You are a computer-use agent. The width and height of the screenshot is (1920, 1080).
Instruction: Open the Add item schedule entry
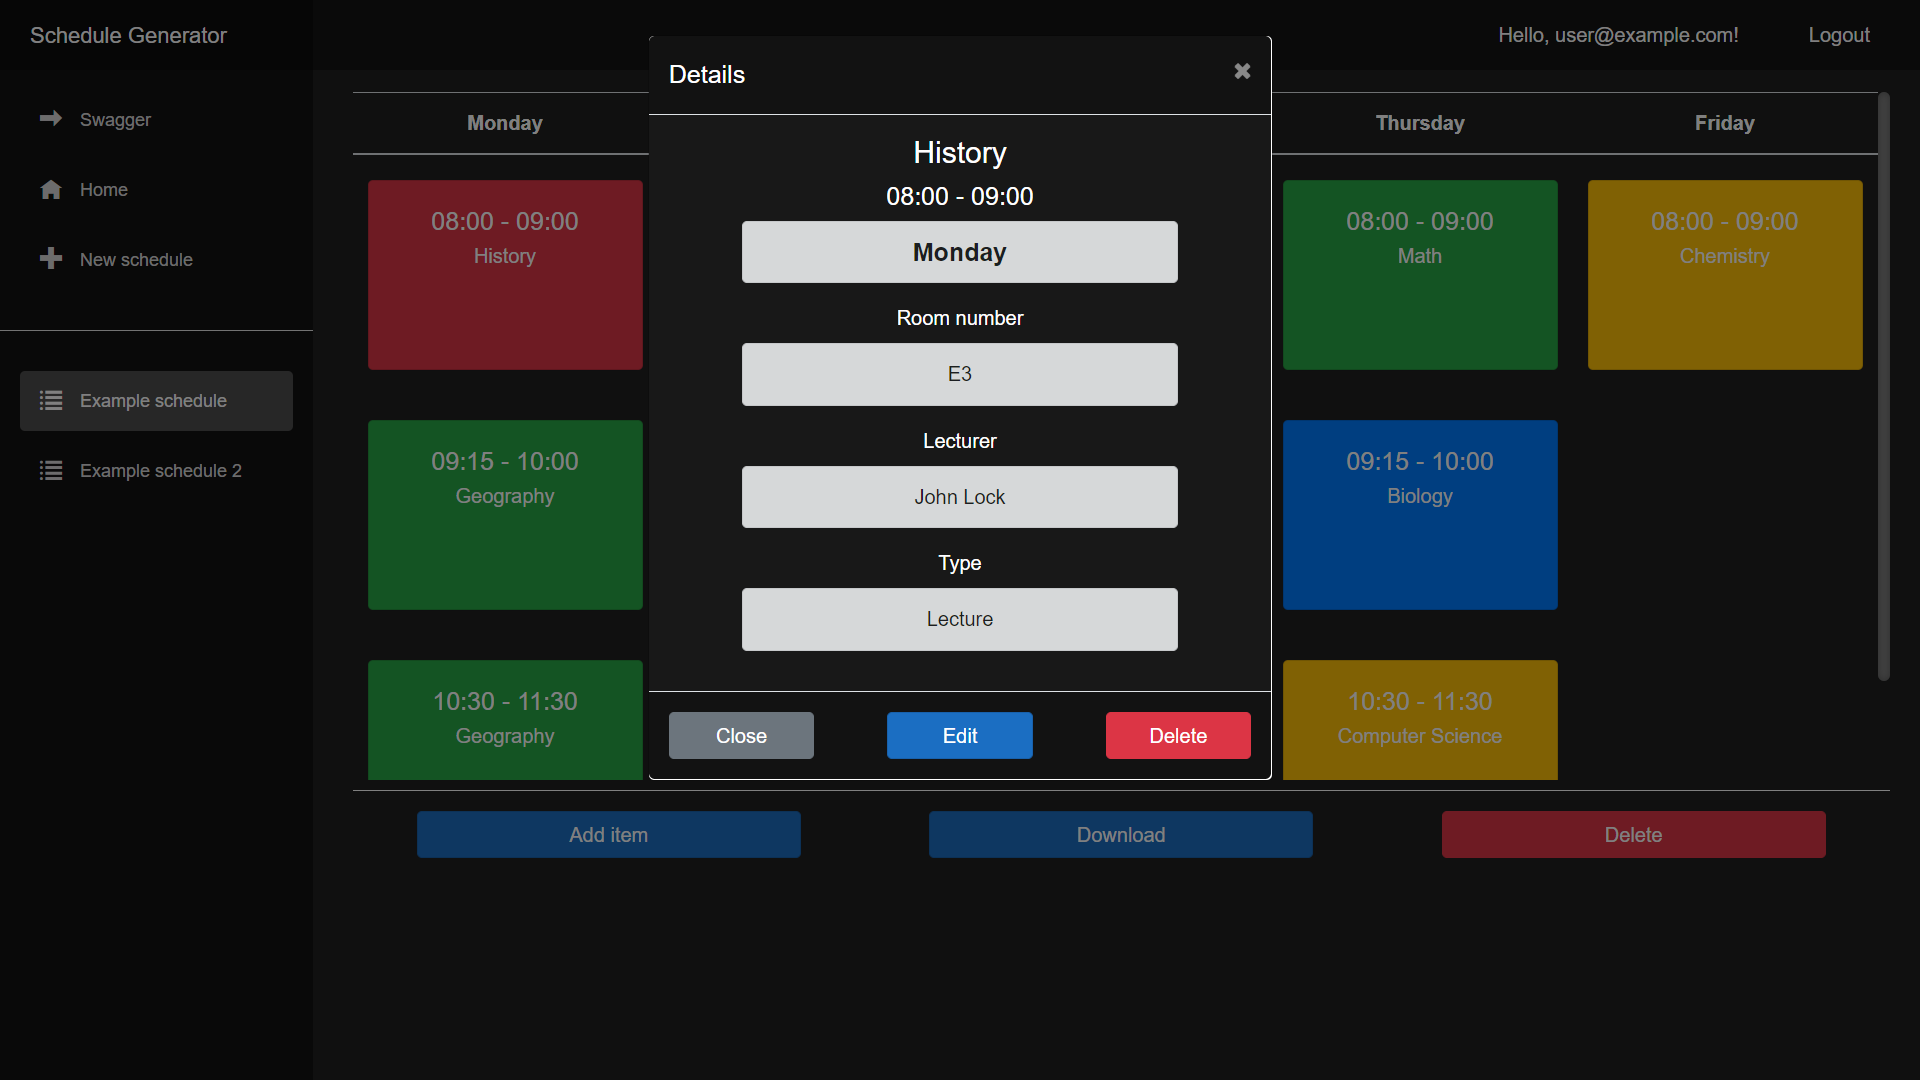pyautogui.click(x=608, y=833)
